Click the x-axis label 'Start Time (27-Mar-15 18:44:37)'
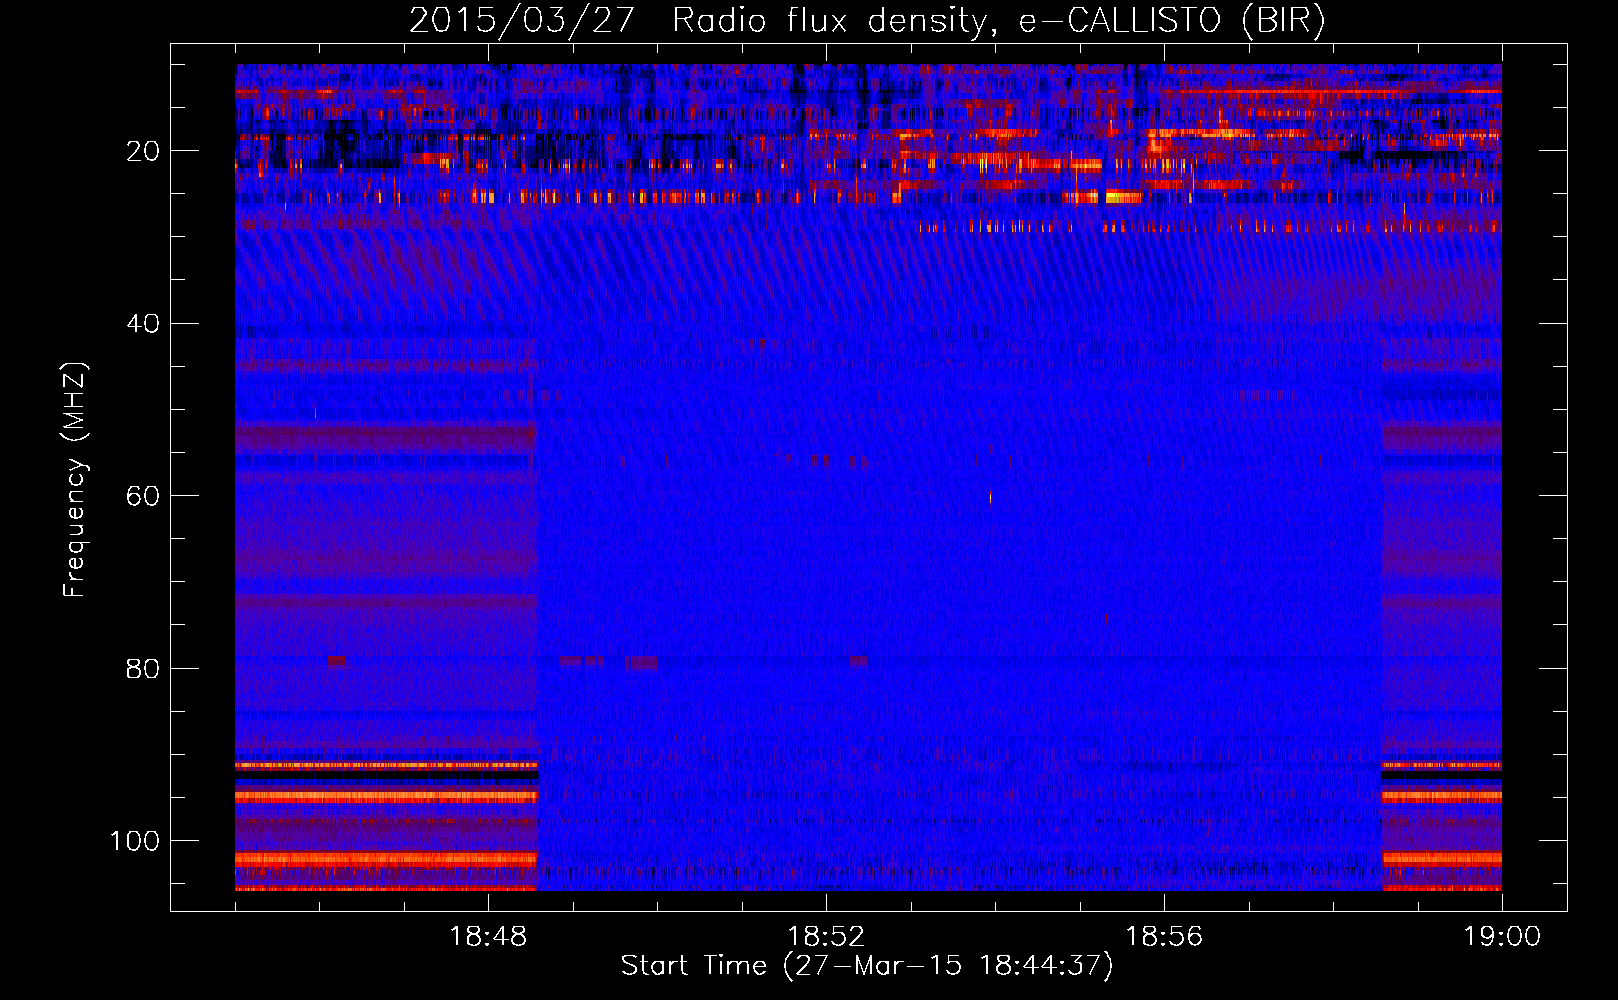The image size is (1618, 1000). tap(867, 966)
